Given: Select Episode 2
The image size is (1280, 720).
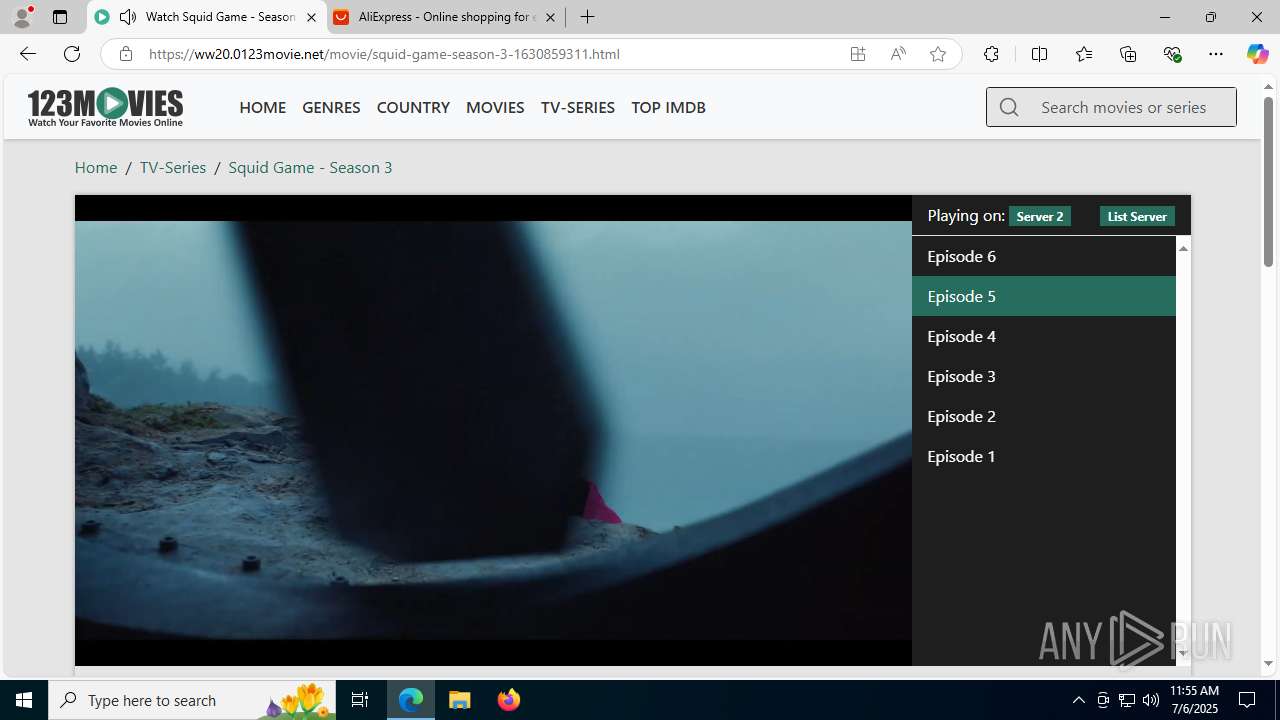Looking at the screenshot, I should point(1044,416).
